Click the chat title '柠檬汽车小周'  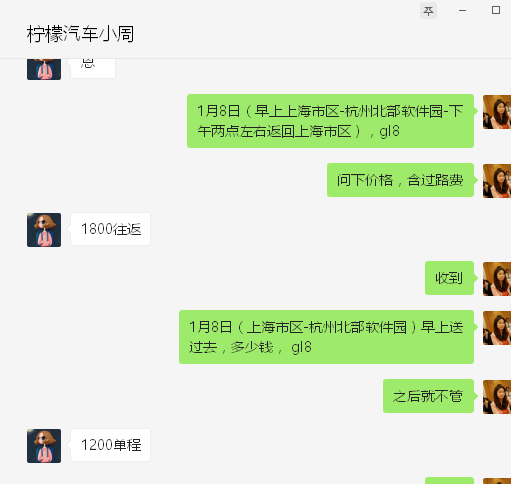[80, 34]
